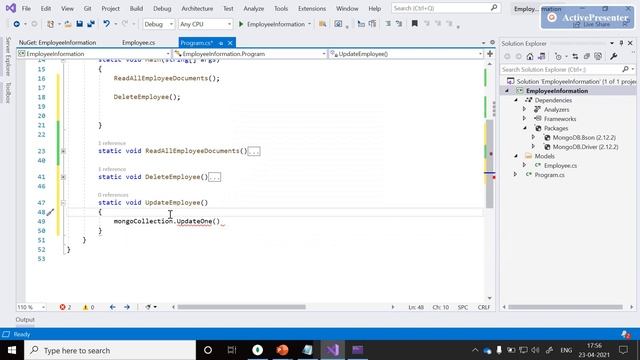Click the red error count indicator
The image size is (640, 360).
[65, 307]
